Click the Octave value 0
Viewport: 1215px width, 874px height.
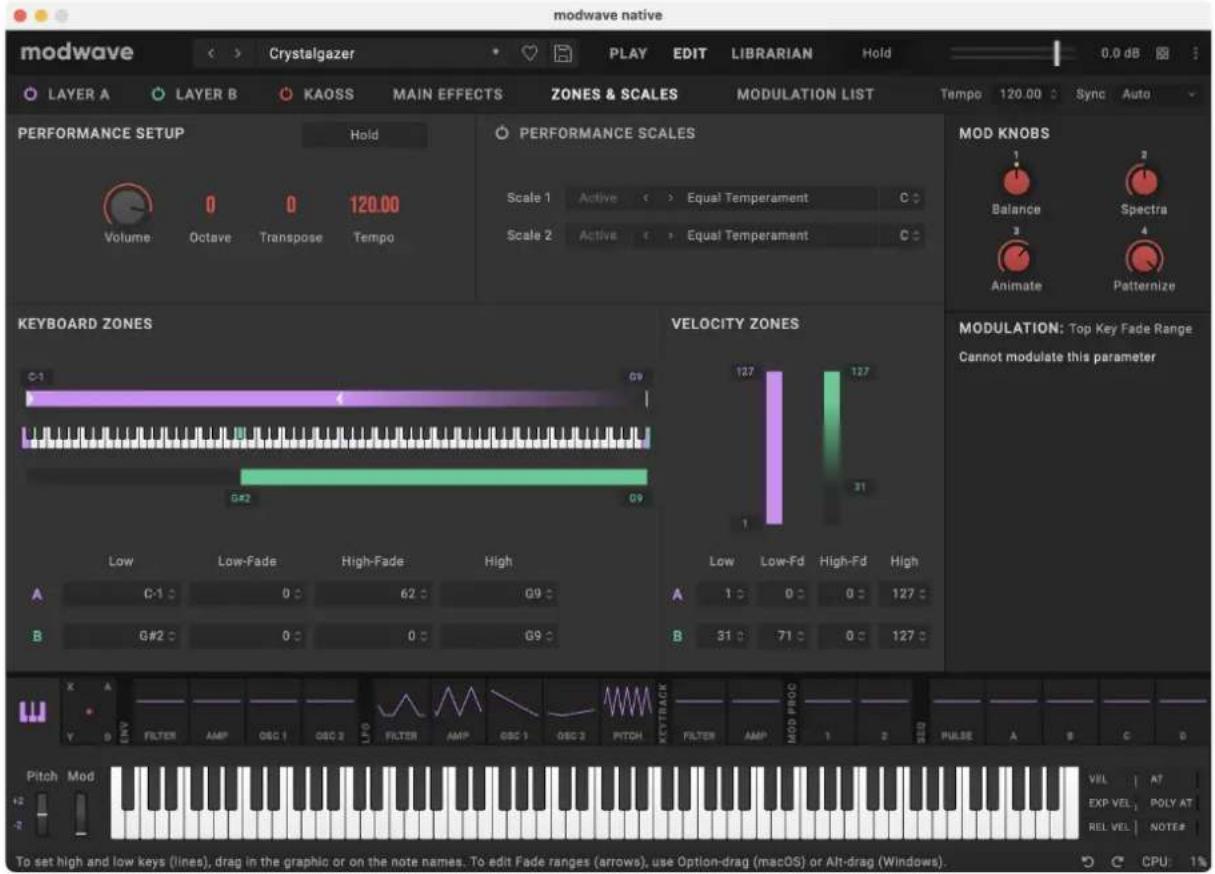(x=210, y=206)
